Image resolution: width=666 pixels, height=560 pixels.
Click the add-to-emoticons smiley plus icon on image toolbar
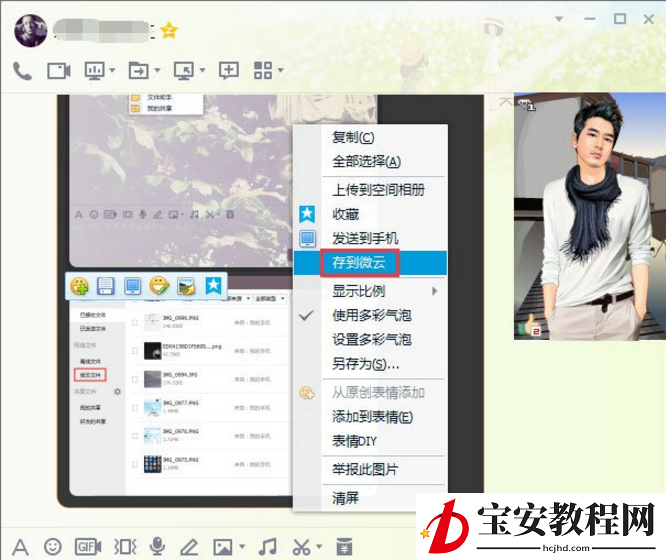(x=80, y=286)
